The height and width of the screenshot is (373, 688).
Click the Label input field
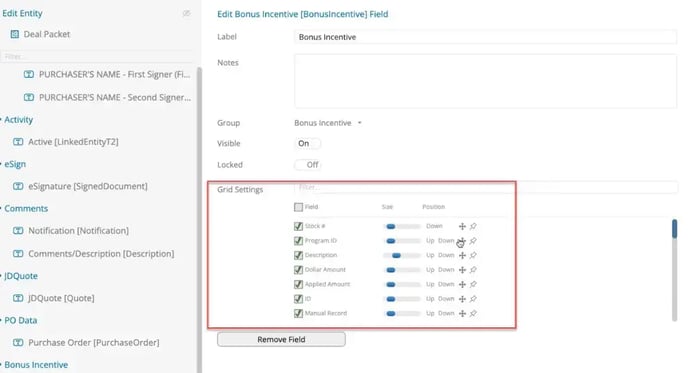[485, 37]
